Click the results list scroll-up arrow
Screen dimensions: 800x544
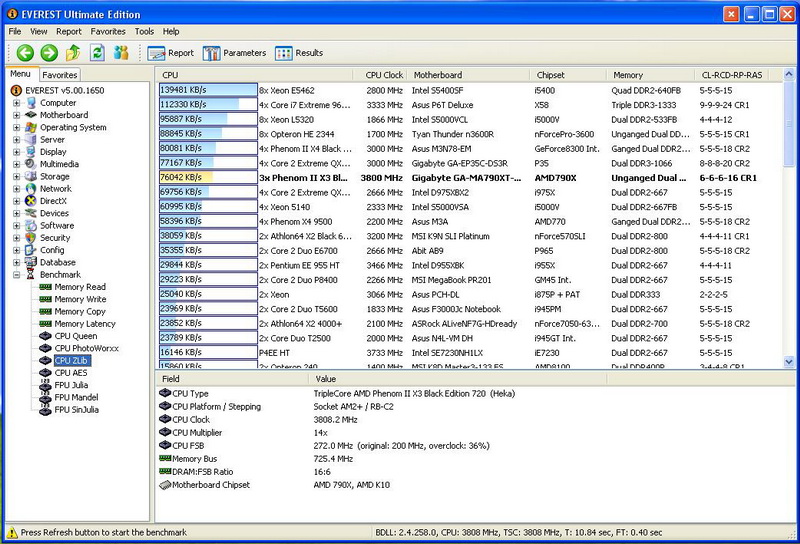pyautogui.click(x=789, y=75)
